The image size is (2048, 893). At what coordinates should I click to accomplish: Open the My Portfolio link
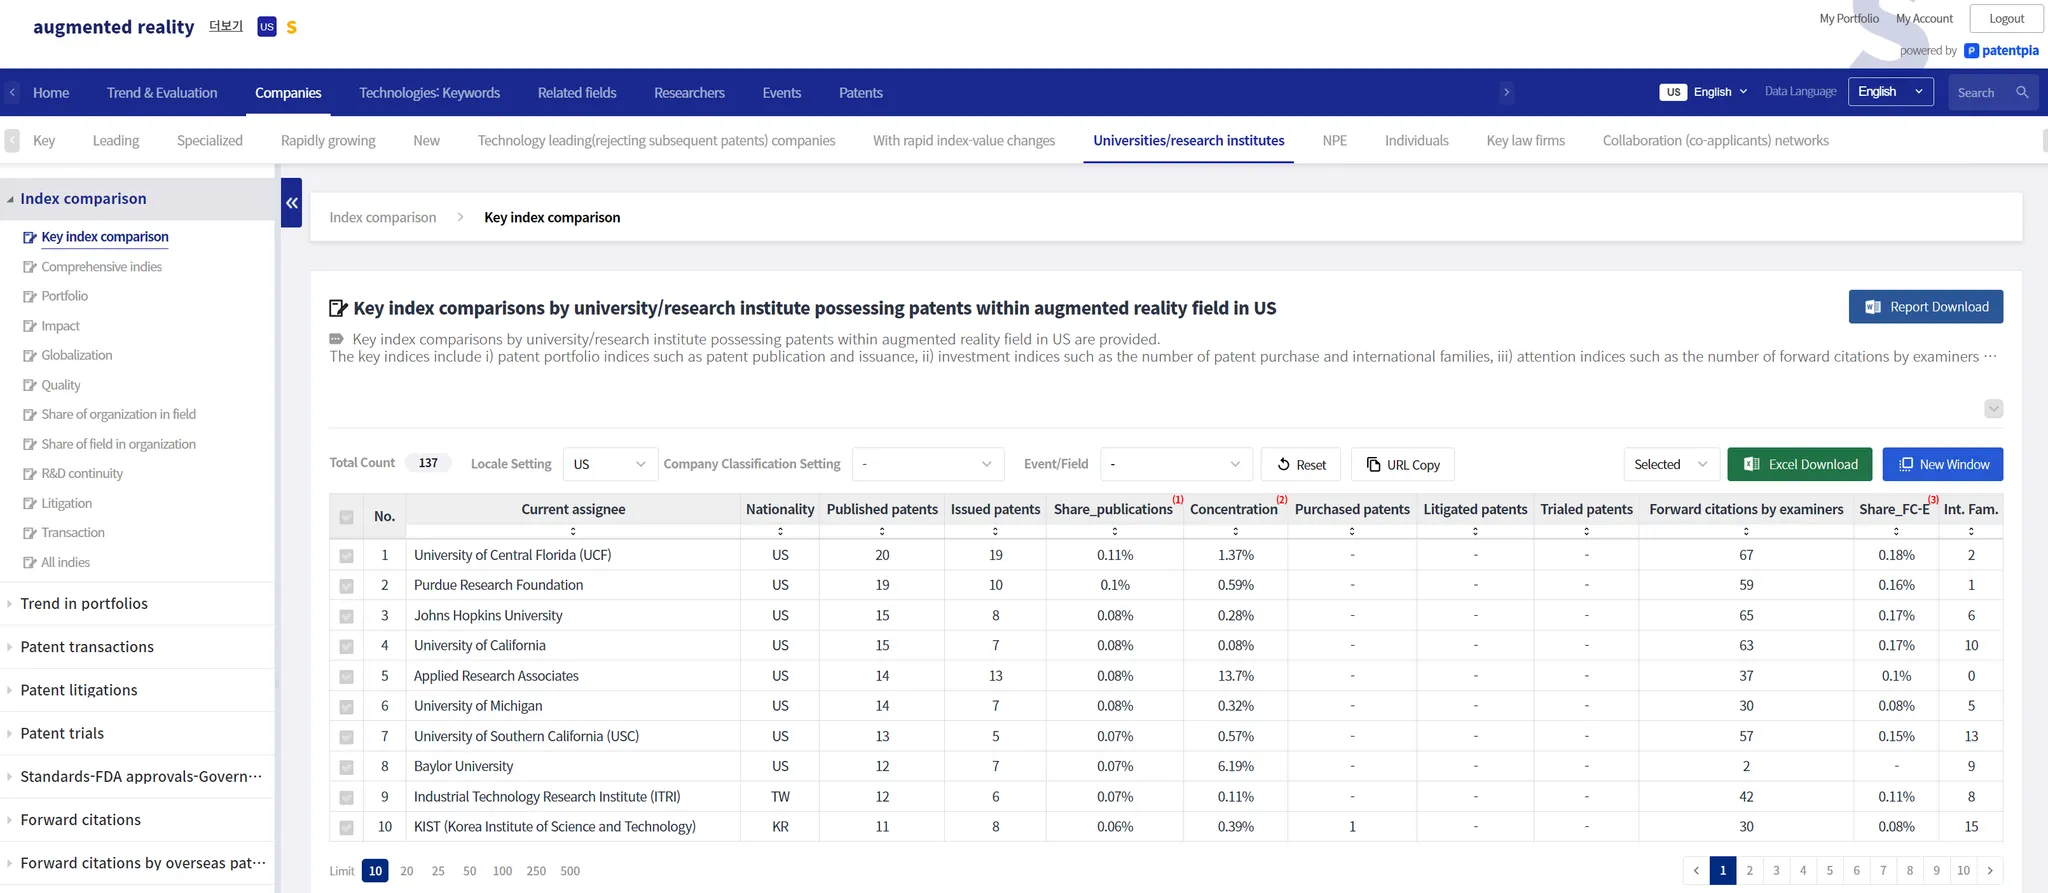point(1848,18)
